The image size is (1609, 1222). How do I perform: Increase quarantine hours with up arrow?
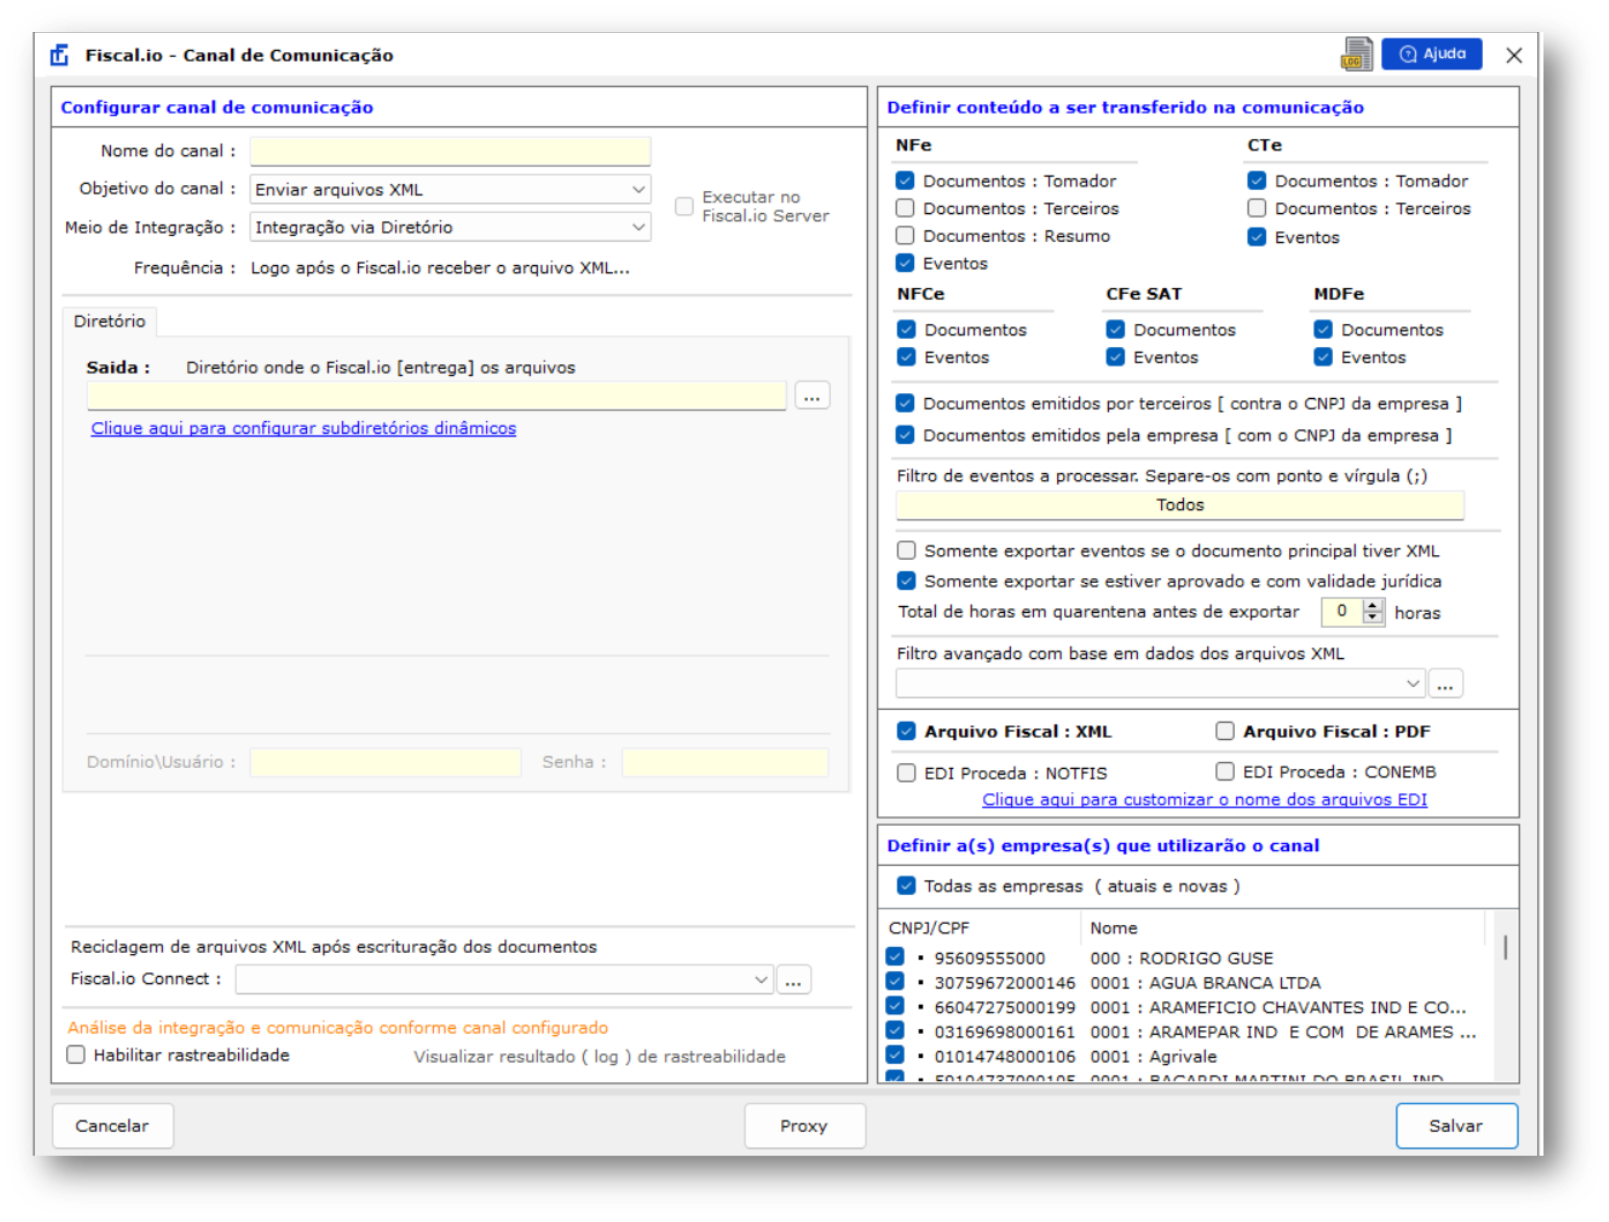tap(1373, 605)
